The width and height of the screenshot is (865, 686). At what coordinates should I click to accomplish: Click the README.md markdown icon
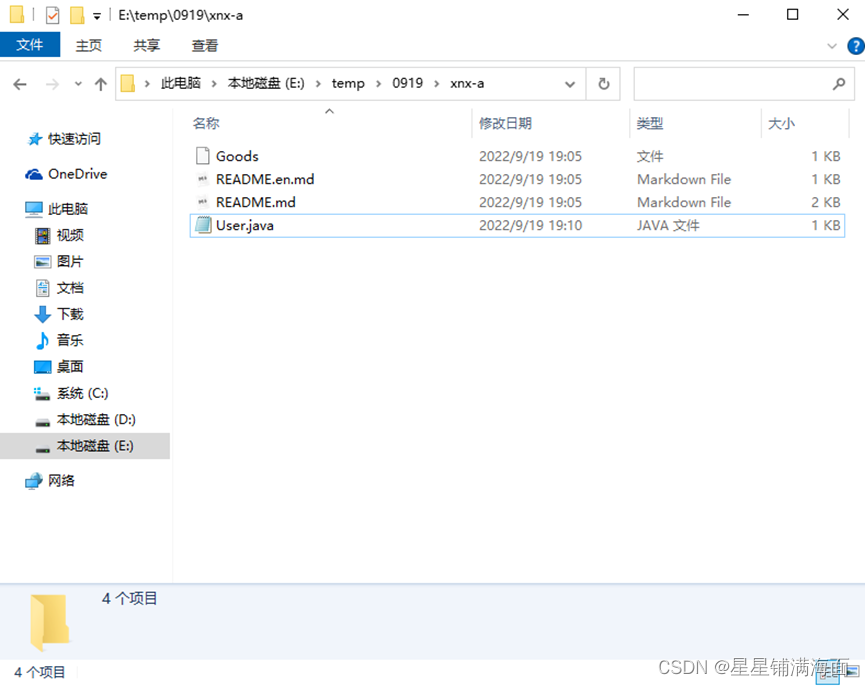202,202
